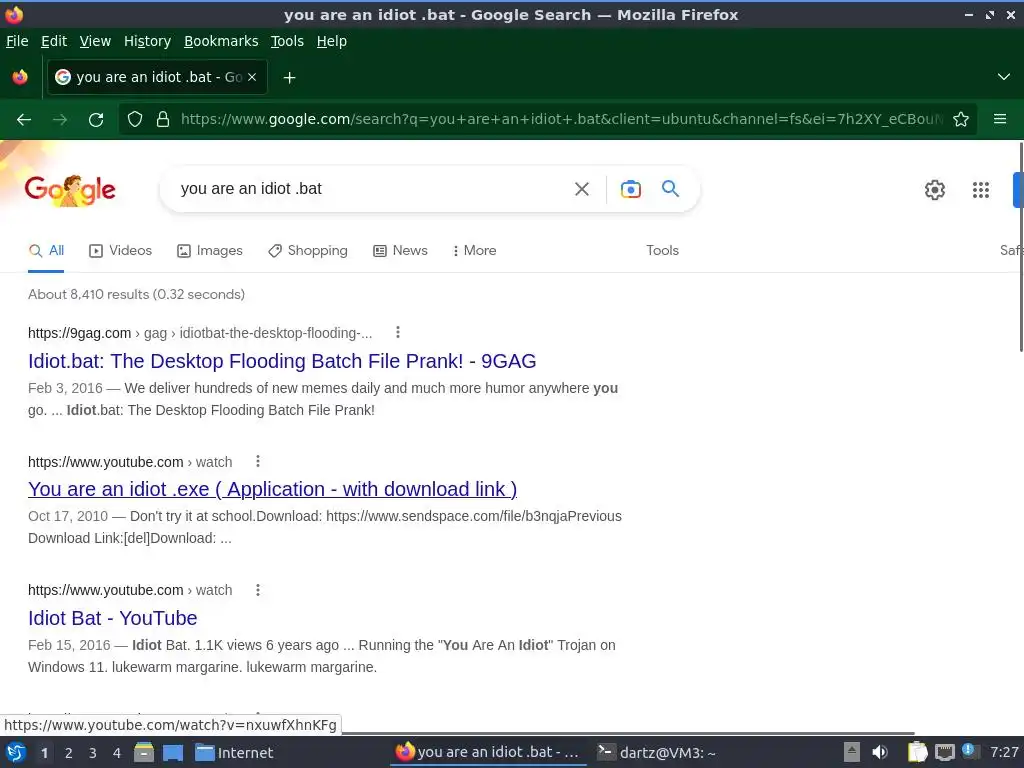Select Firefox window in taskbar
Image resolution: width=1024 pixels, height=768 pixels.
tap(488, 752)
